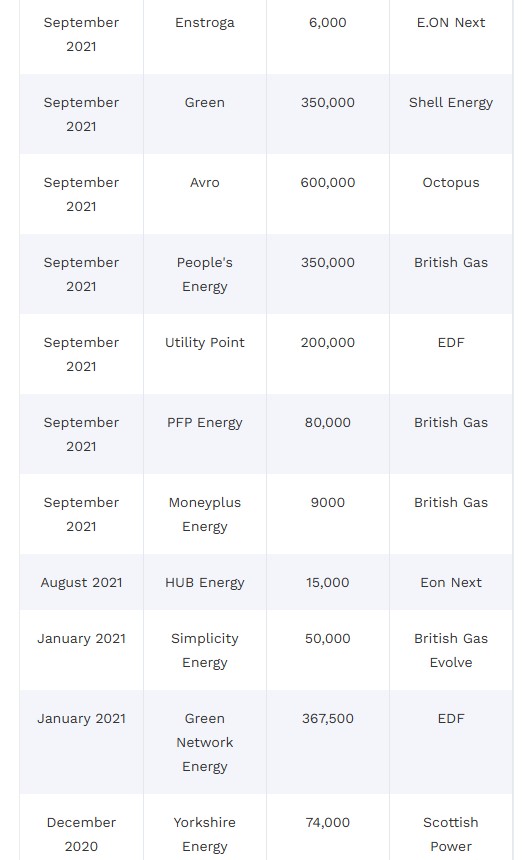Viewport: 532px width, 860px height.
Task: Select the Green Network Energy cell
Action: 205,742
